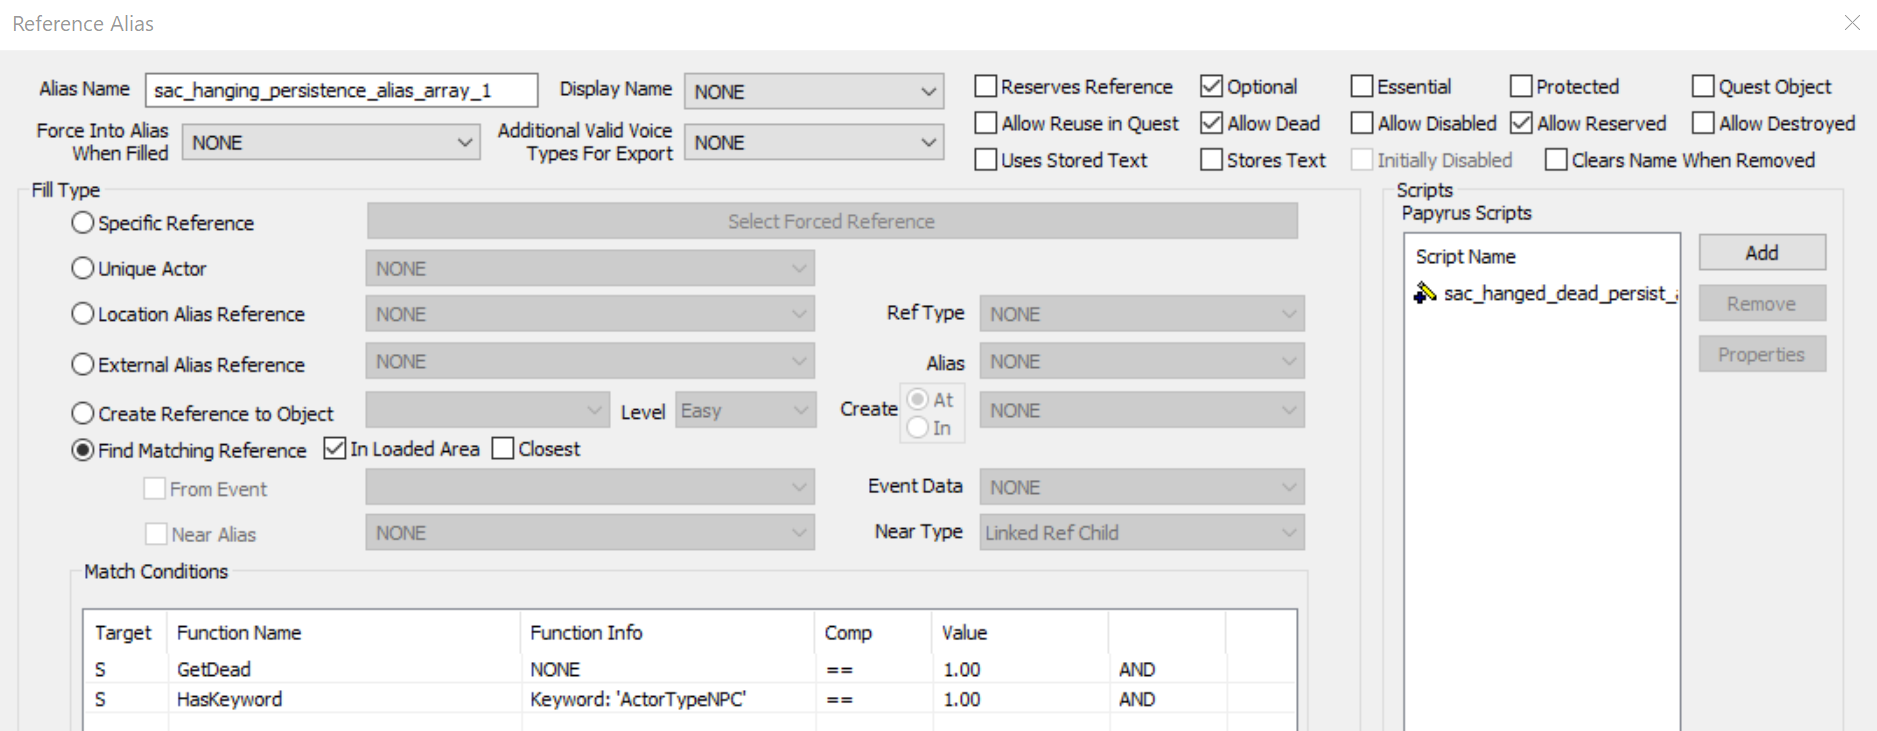1877x731 pixels.
Task: Open the Display Name dropdown
Action: [x=814, y=91]
